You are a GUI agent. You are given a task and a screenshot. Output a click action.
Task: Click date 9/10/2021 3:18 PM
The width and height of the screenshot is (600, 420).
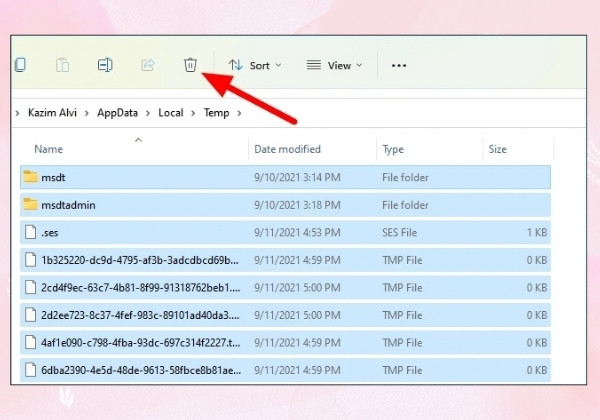point(297,205)
